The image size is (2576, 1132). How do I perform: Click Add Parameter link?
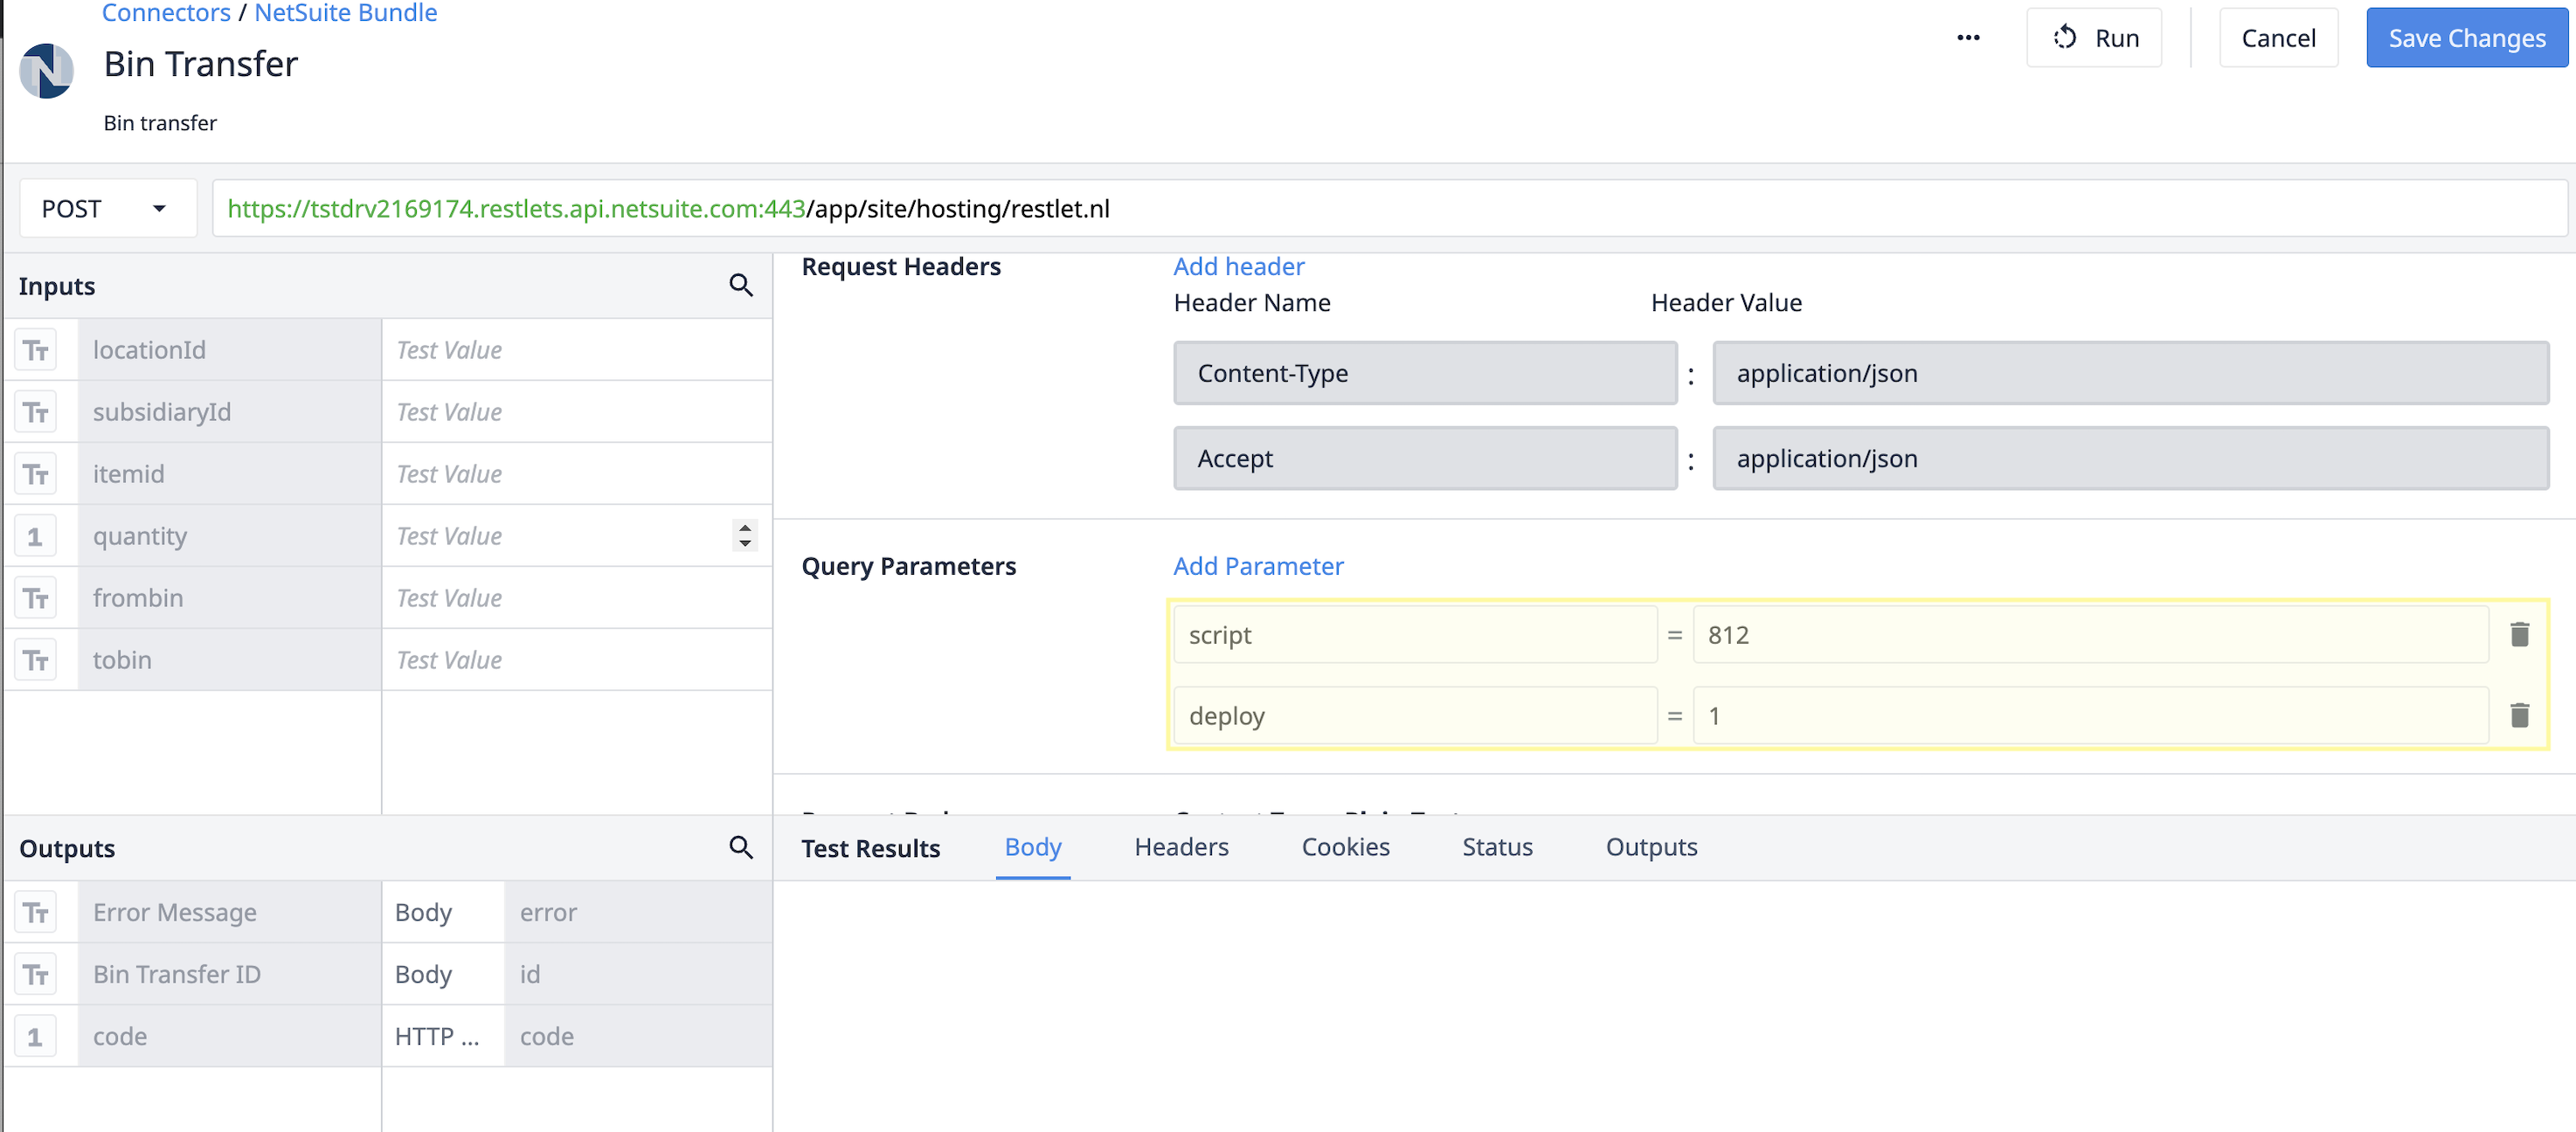pos(1258,565)
